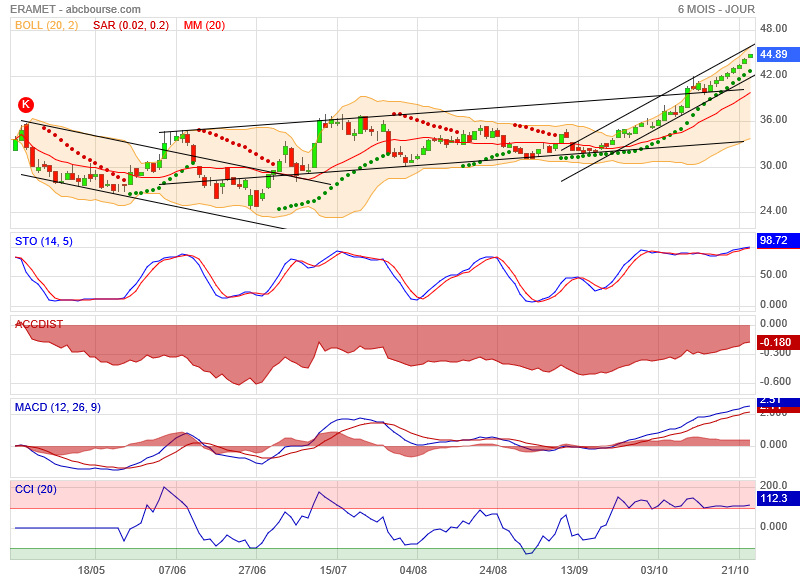The width and height of the screenshot is (800, 580).
Task: Click the 27/06 date on the axis
Action: pyautogui.click(x=252, y=570)
